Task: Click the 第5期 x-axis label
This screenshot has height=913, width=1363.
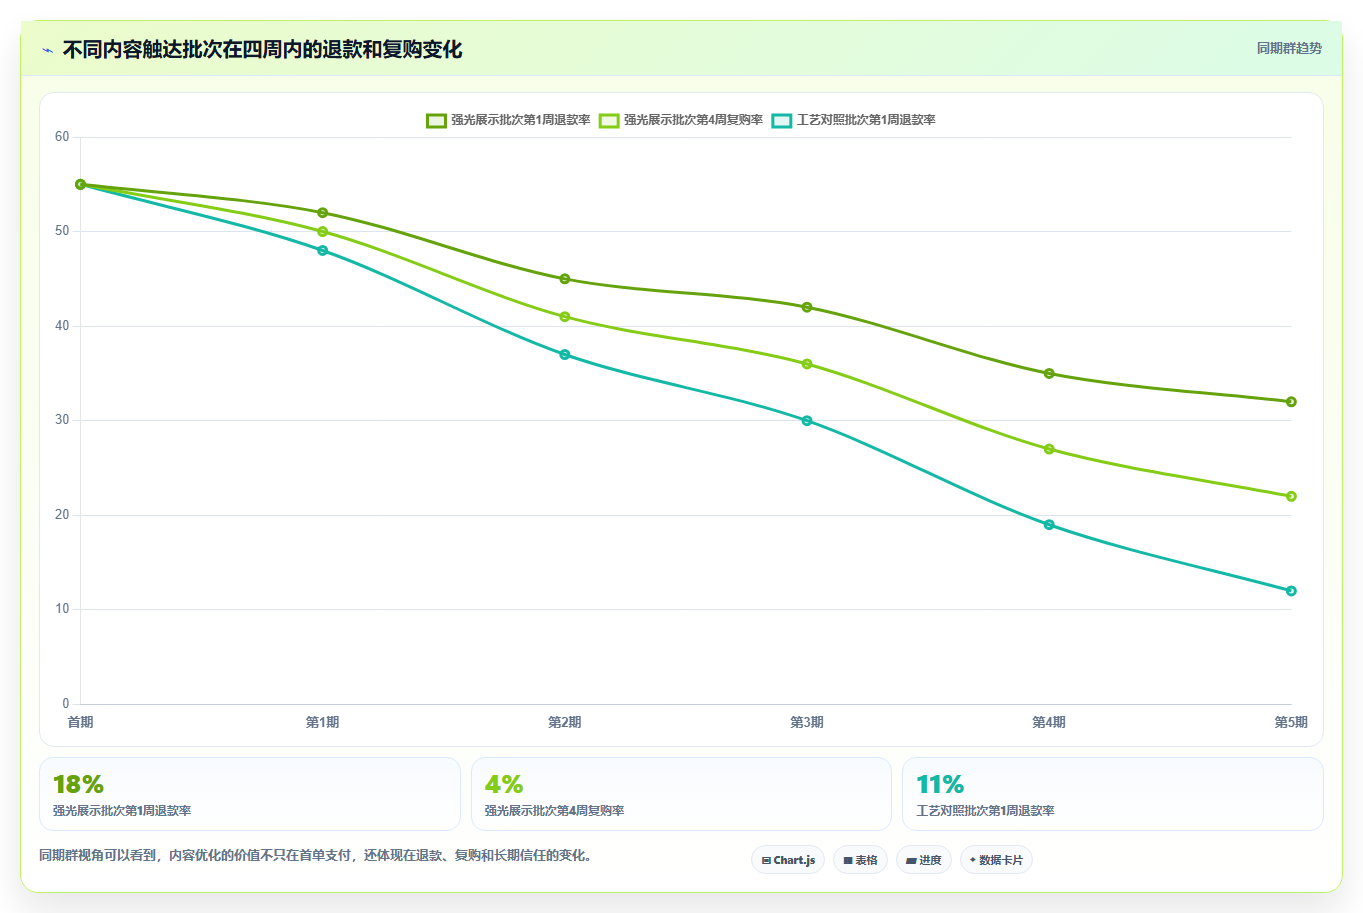Action: point(1290,722)
